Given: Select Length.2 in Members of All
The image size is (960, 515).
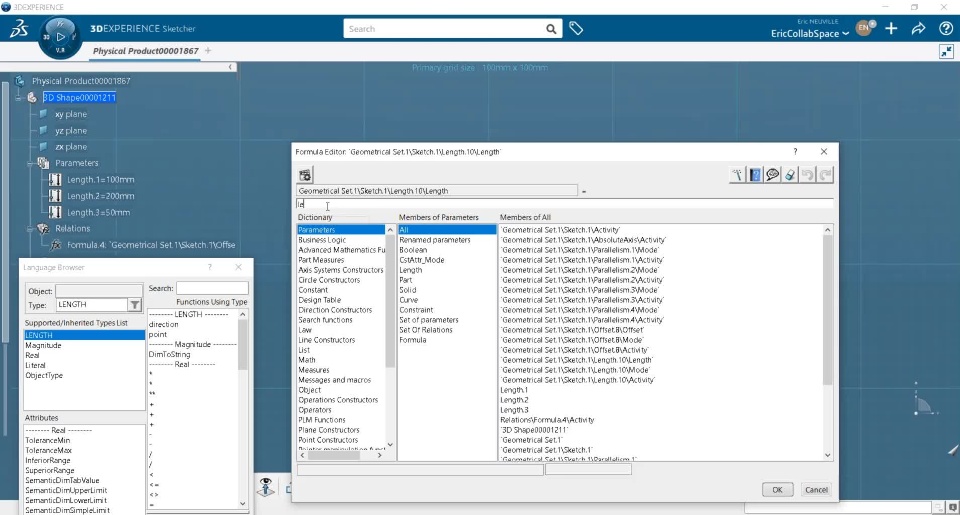Looking at the screenshot, I should [x=514, y=400].
